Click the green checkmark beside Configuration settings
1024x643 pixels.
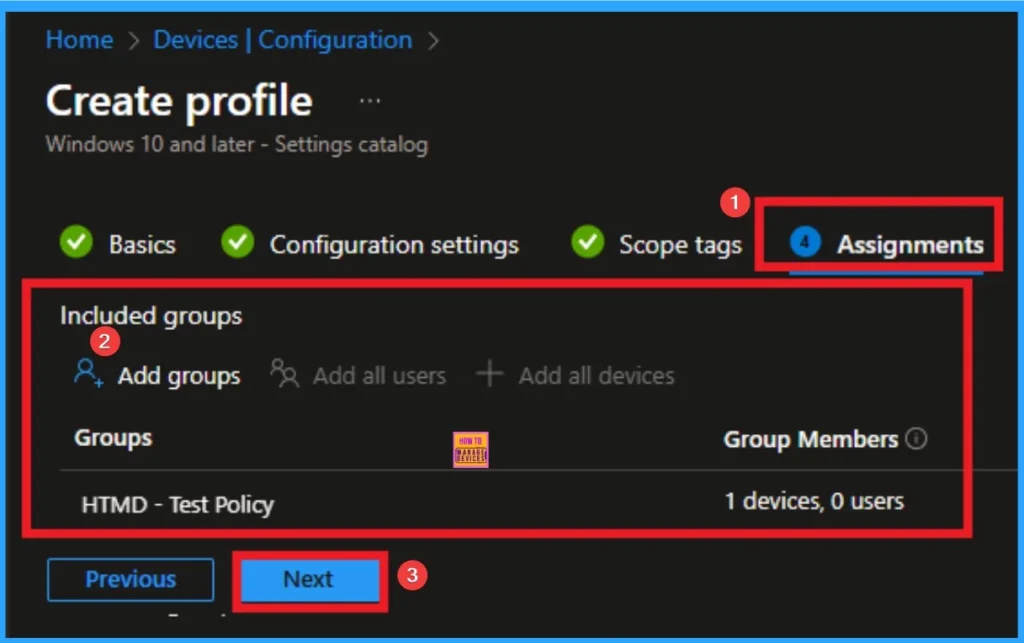235,243
